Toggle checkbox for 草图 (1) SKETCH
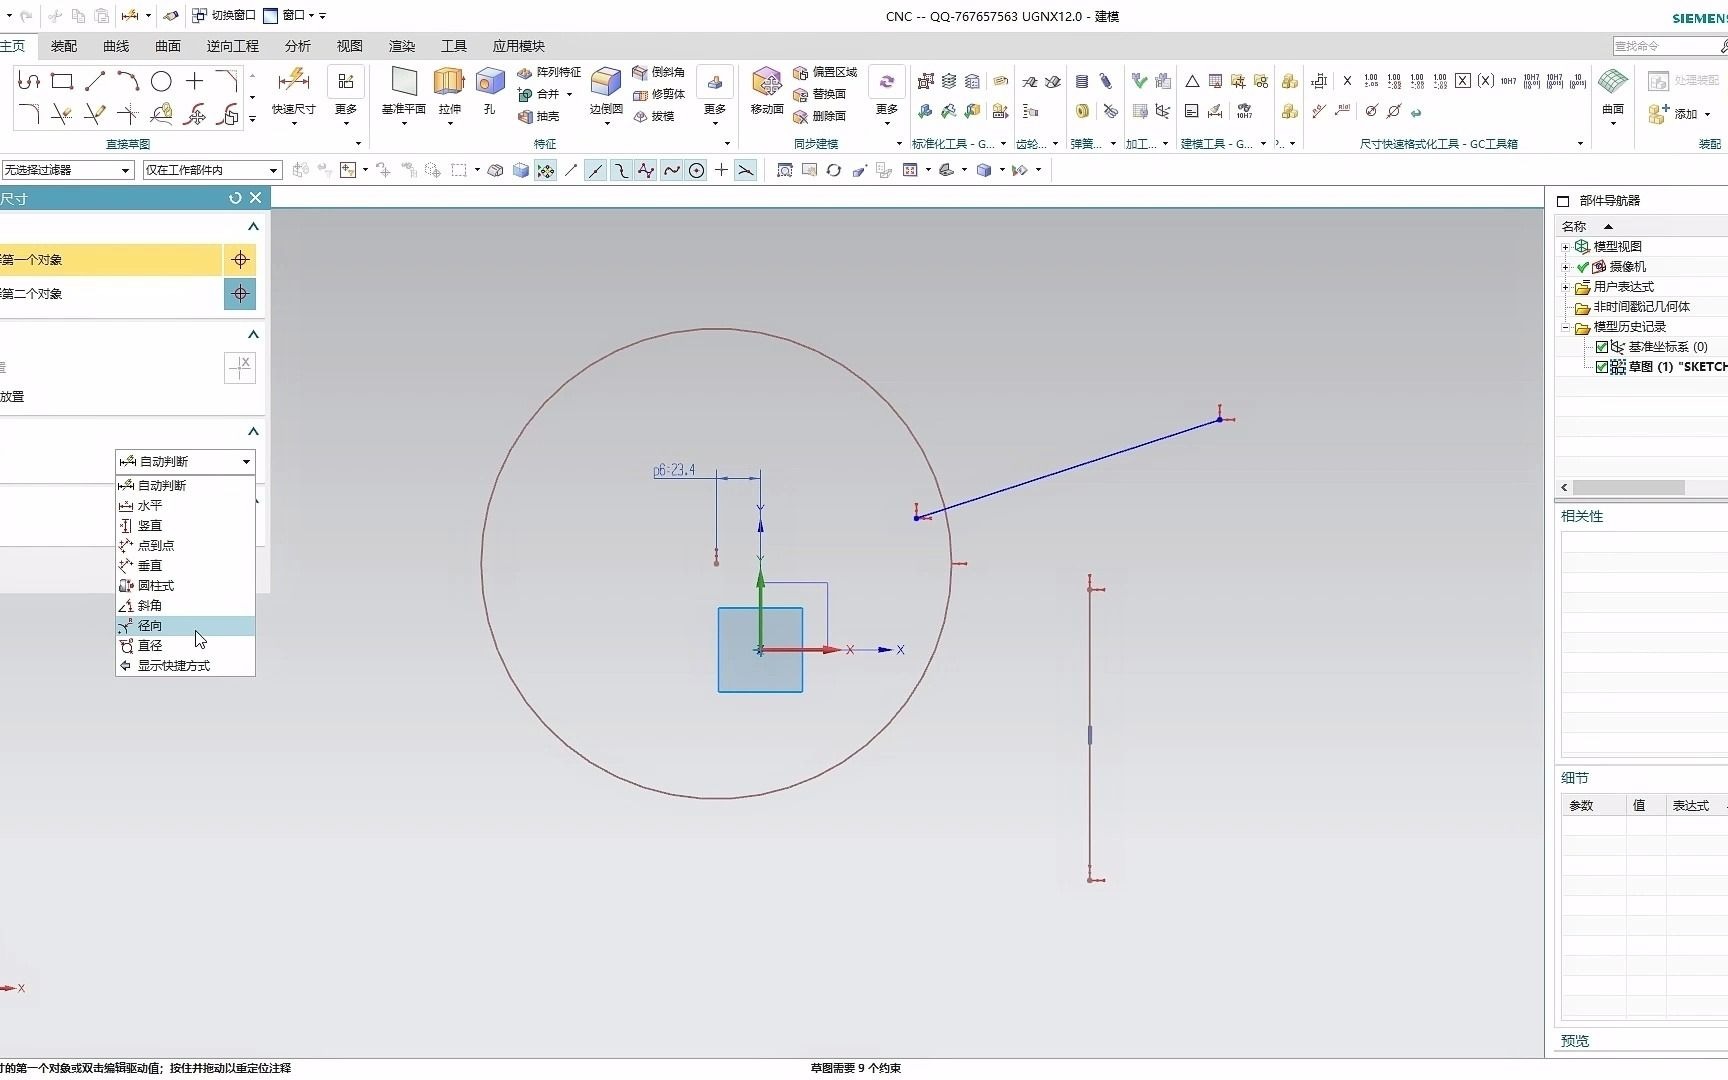 (1602, 367)
